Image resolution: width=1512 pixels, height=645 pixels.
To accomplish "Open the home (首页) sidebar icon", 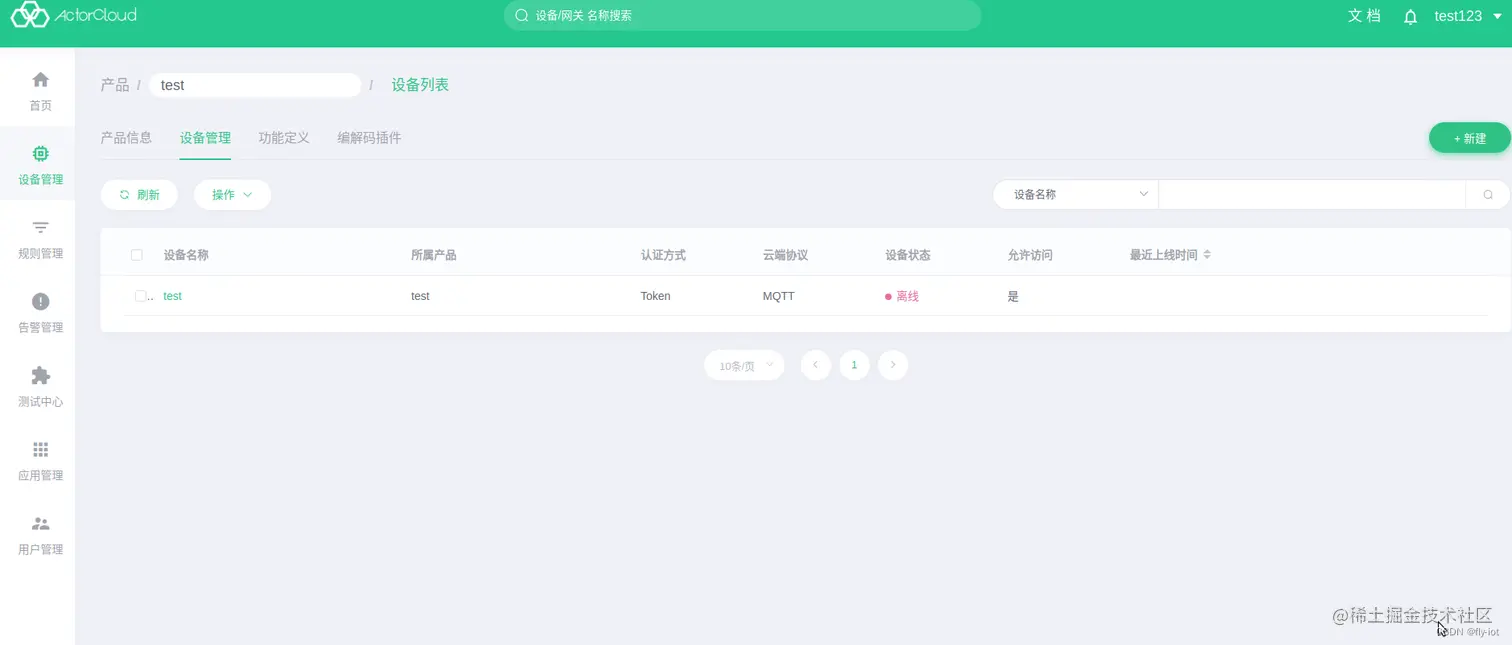I will (x=40, y=79).
